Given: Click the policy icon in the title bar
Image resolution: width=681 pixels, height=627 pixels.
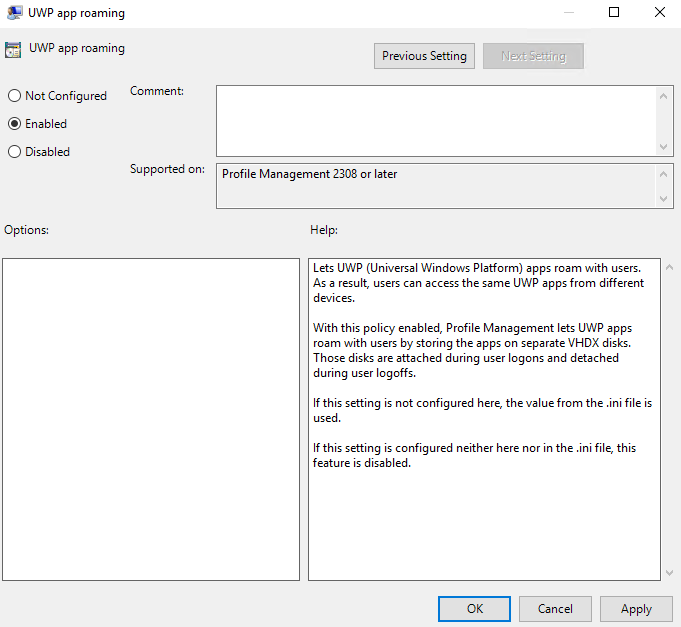Looking at the screenshot, I should [x=13, y=13].
